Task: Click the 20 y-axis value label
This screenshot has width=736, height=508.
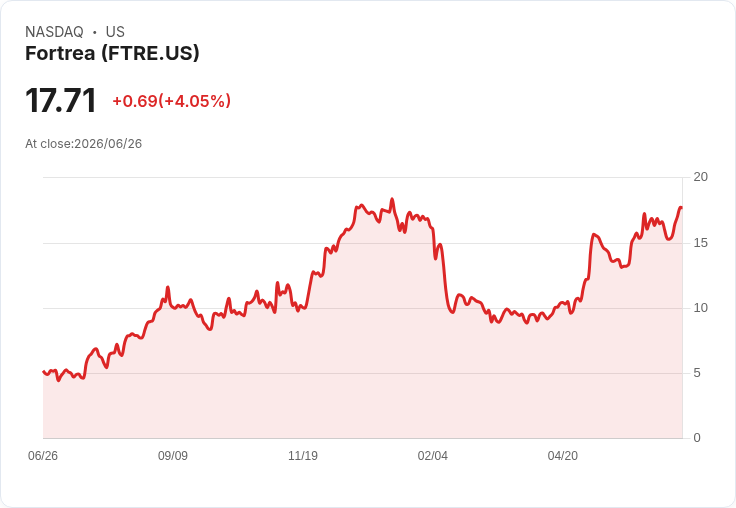Action: (700, 177)
